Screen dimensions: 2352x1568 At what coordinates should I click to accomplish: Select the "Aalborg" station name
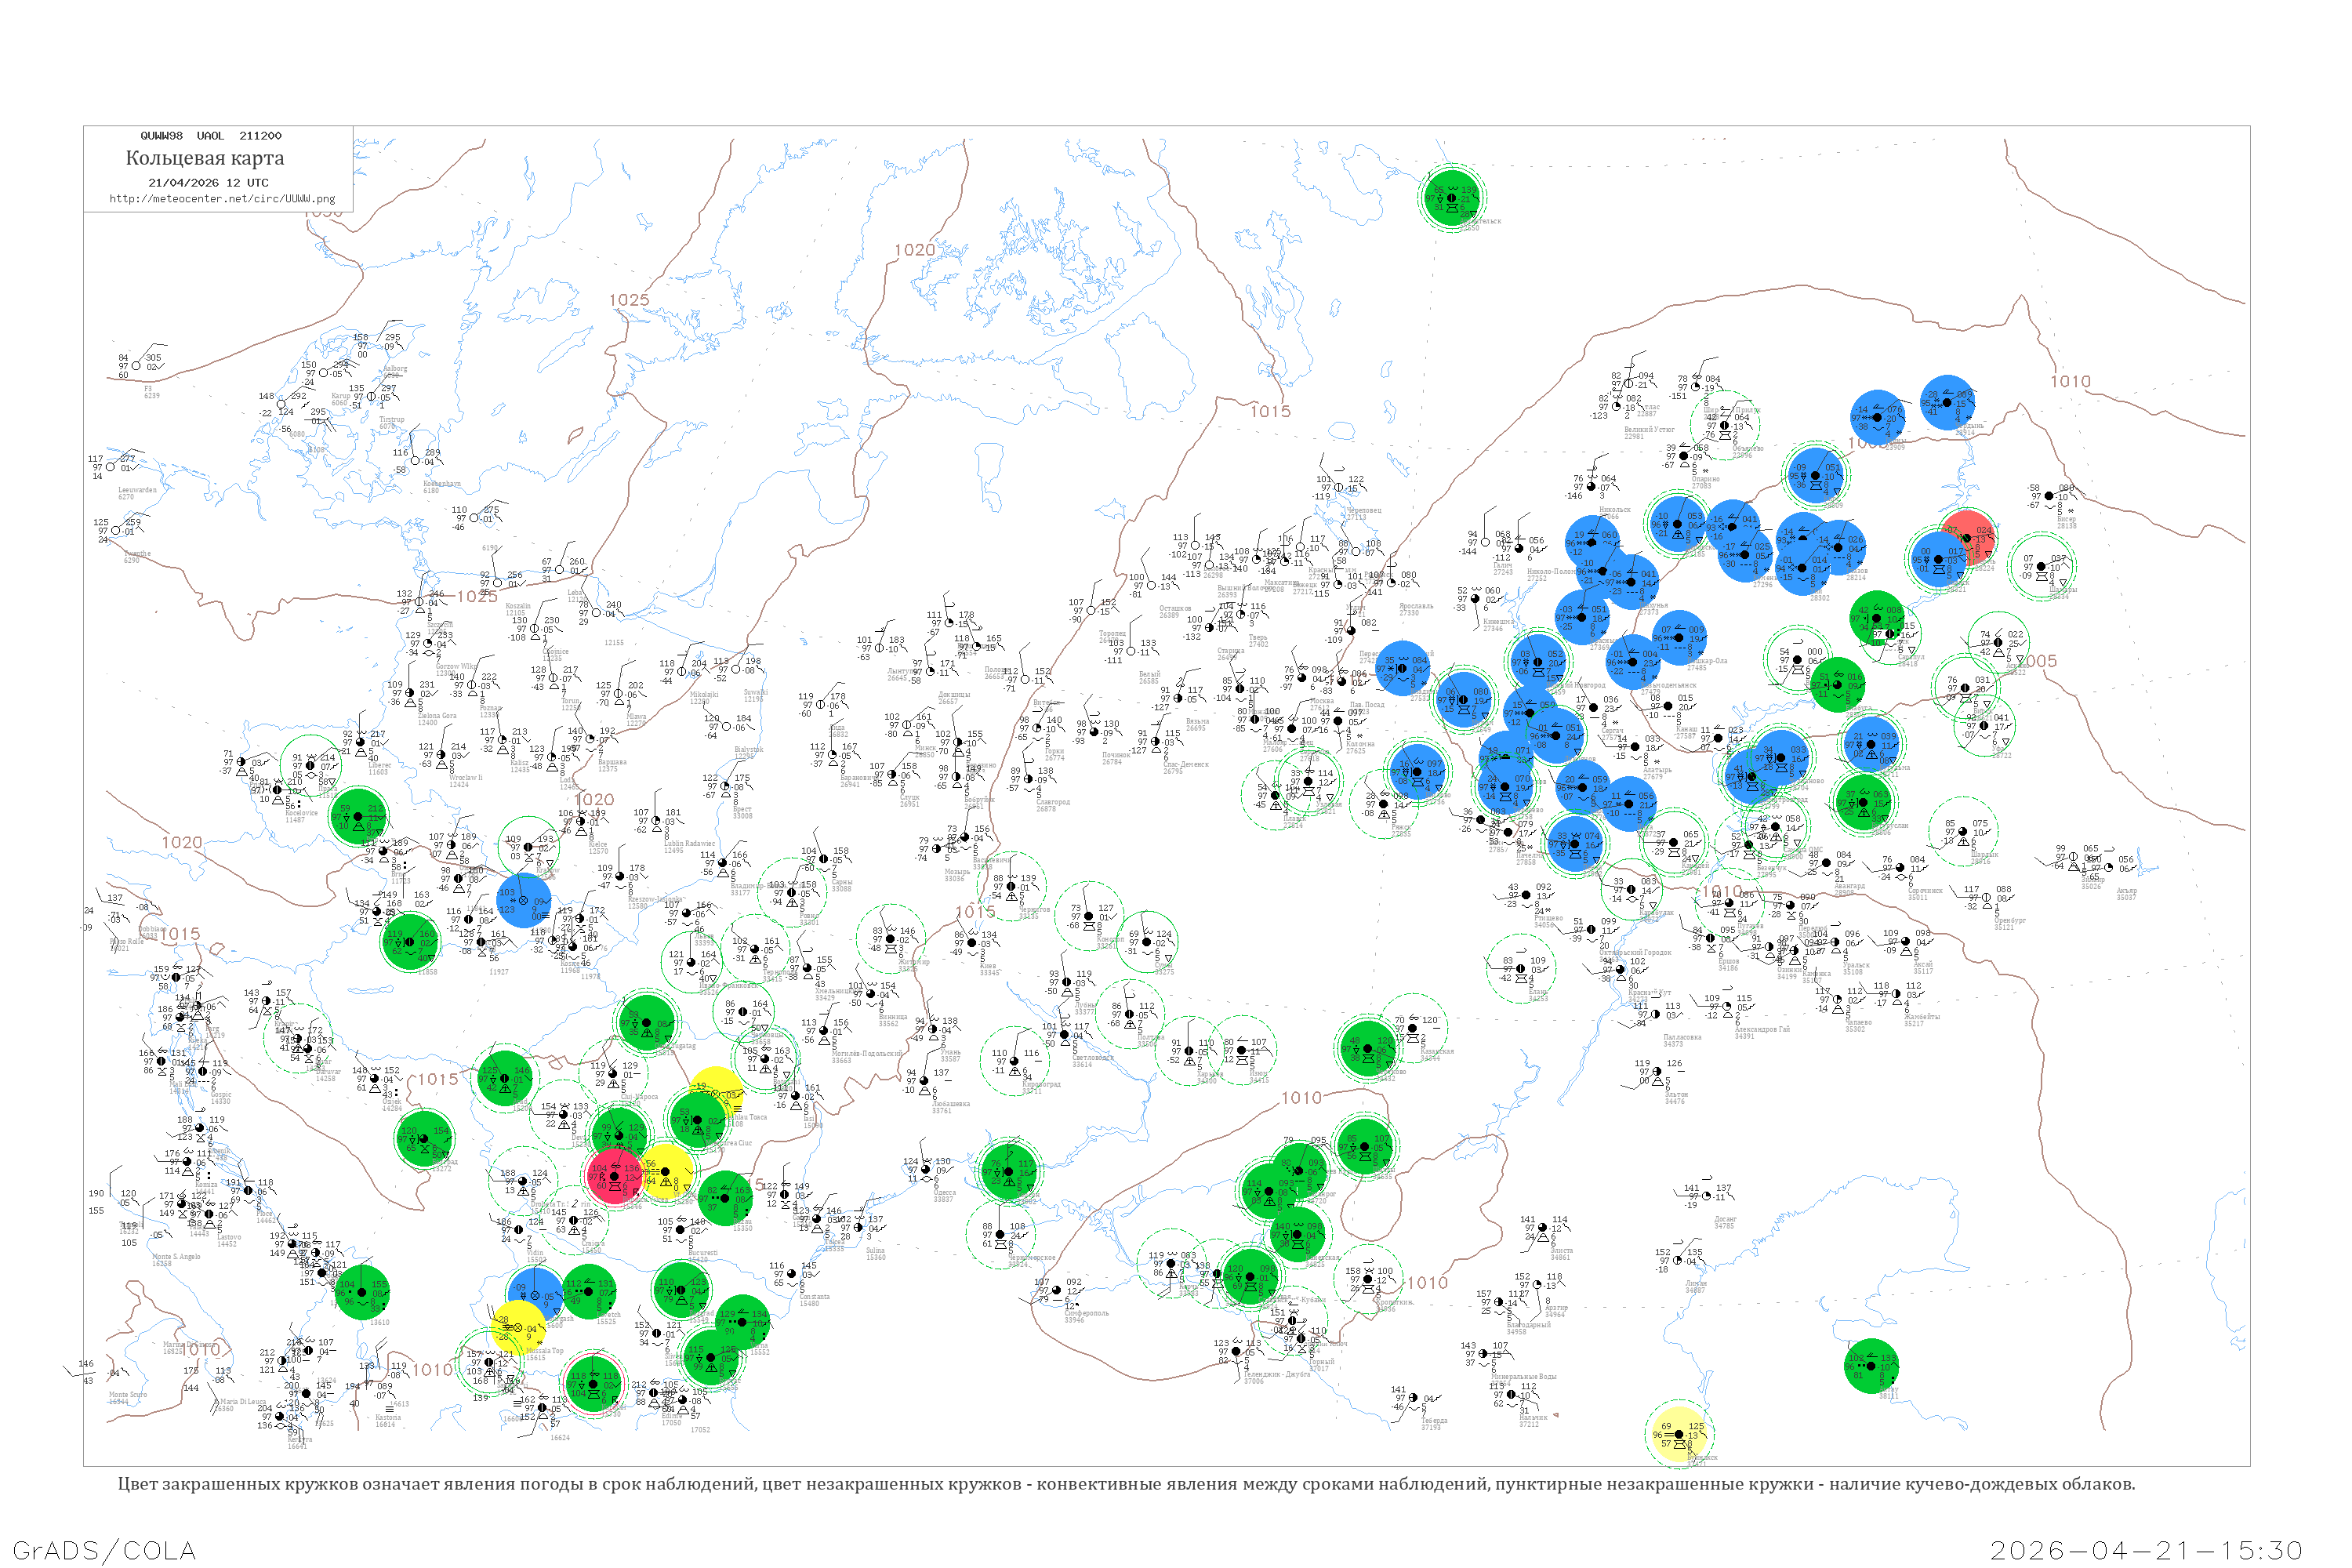[x=394, y=369]
